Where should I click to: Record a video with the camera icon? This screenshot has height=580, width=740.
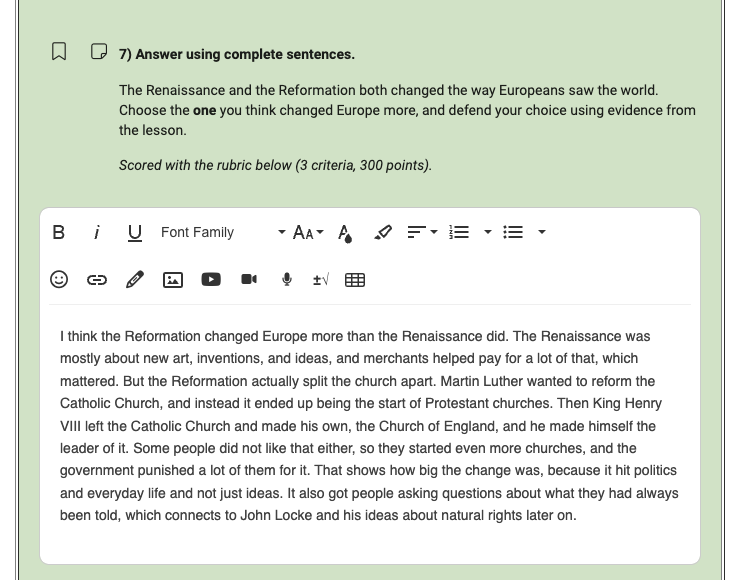(x=249, y=279)
